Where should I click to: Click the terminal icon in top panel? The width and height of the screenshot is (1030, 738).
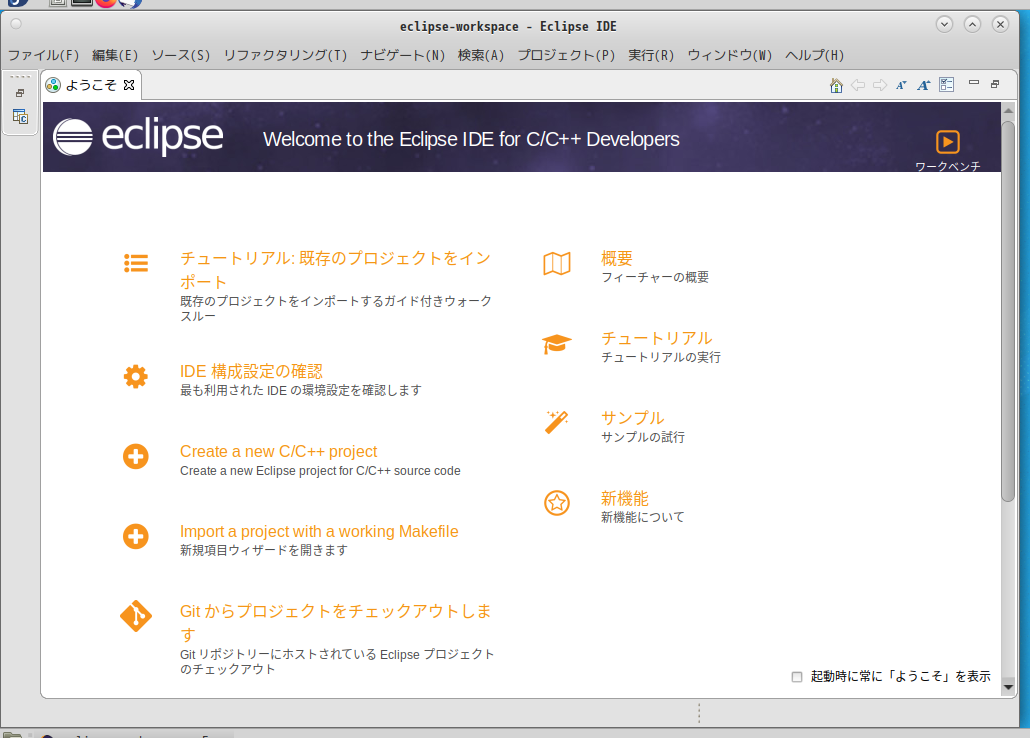pyautogui.click(x=81, y=2)
